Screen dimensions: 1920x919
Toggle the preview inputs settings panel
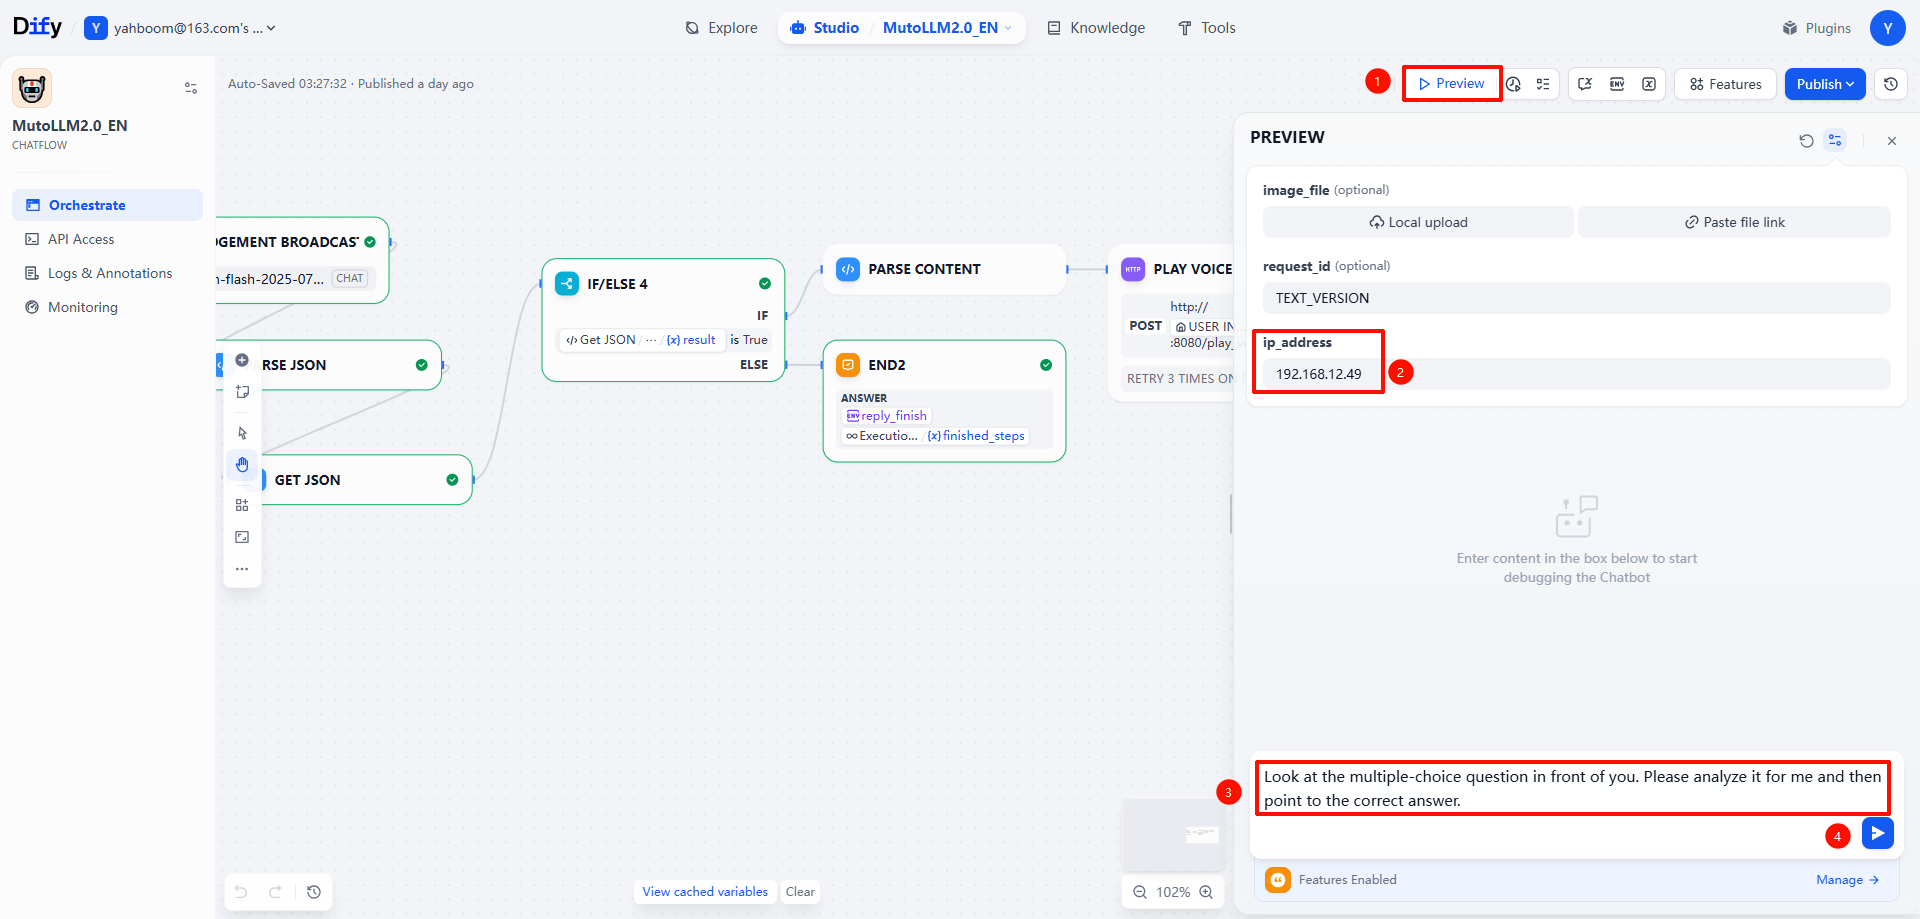1835,141
